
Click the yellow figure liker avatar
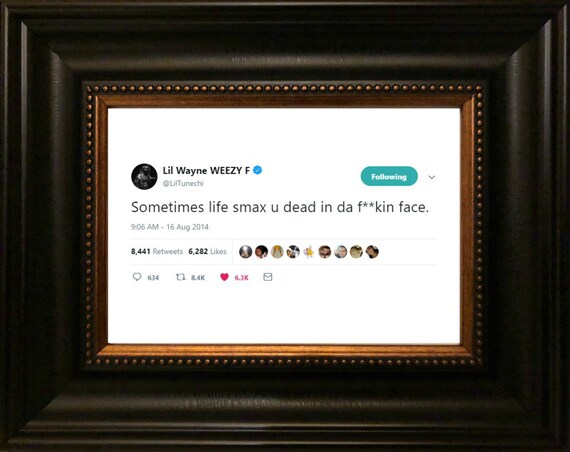(x=309, y=252)
